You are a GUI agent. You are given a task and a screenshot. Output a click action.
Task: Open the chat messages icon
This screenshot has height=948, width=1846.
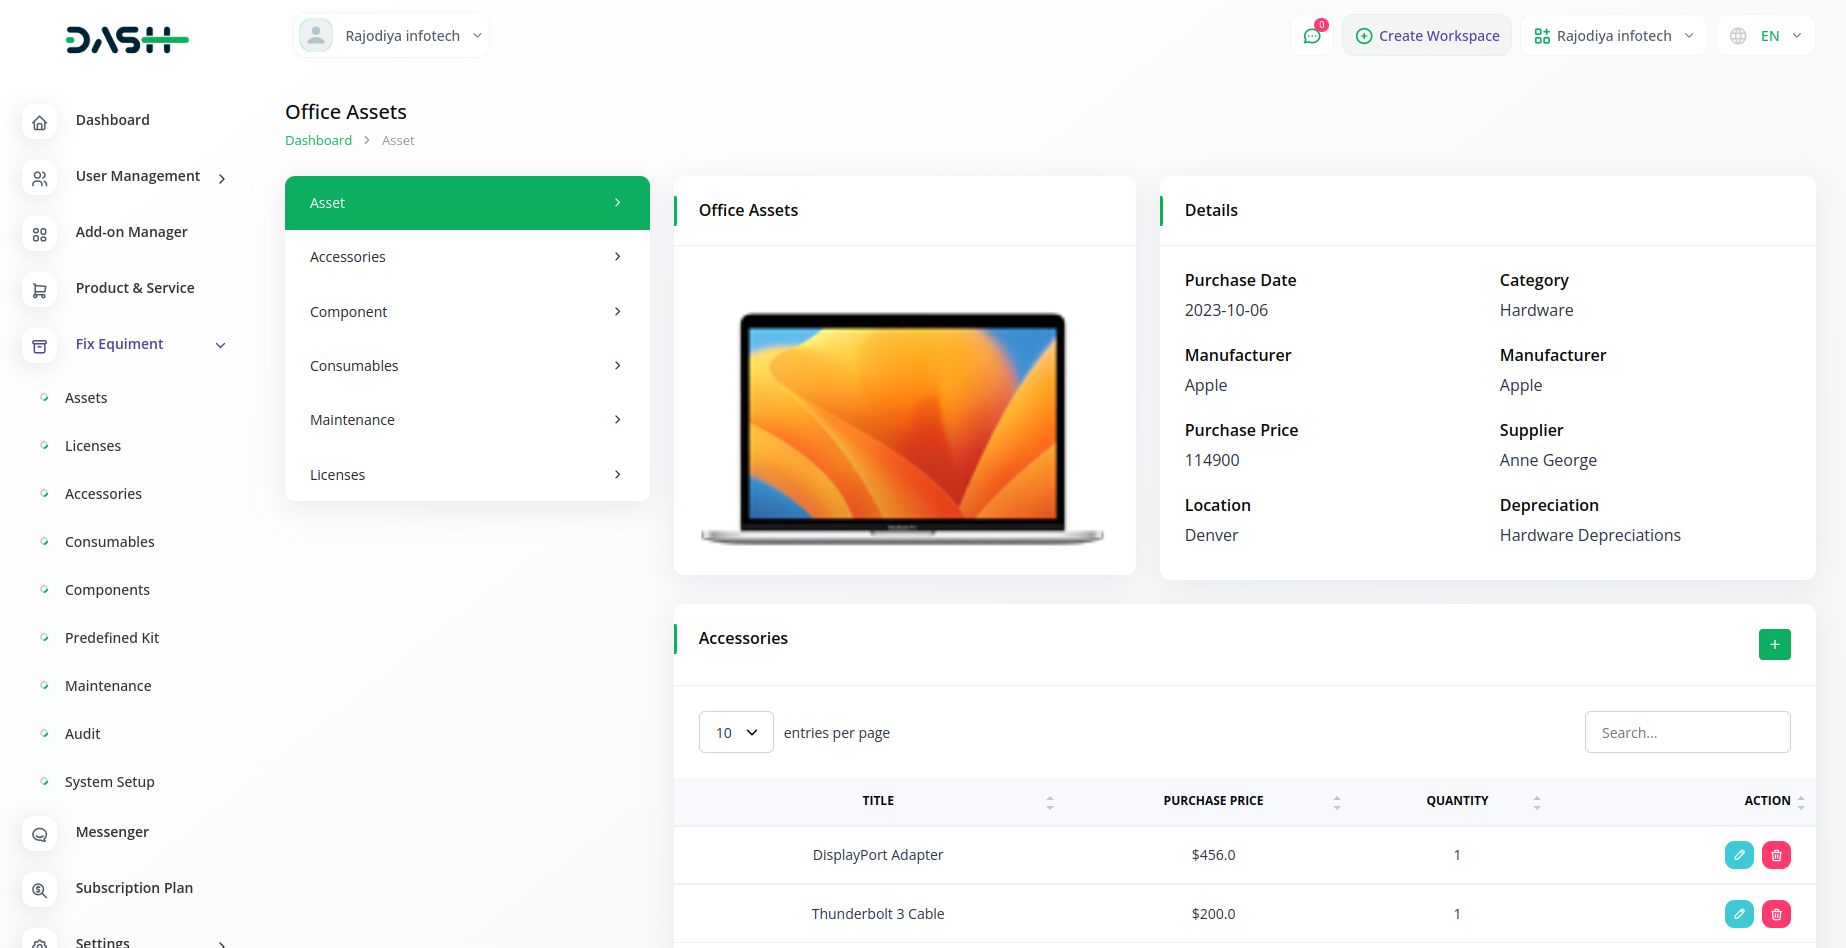1311,36
